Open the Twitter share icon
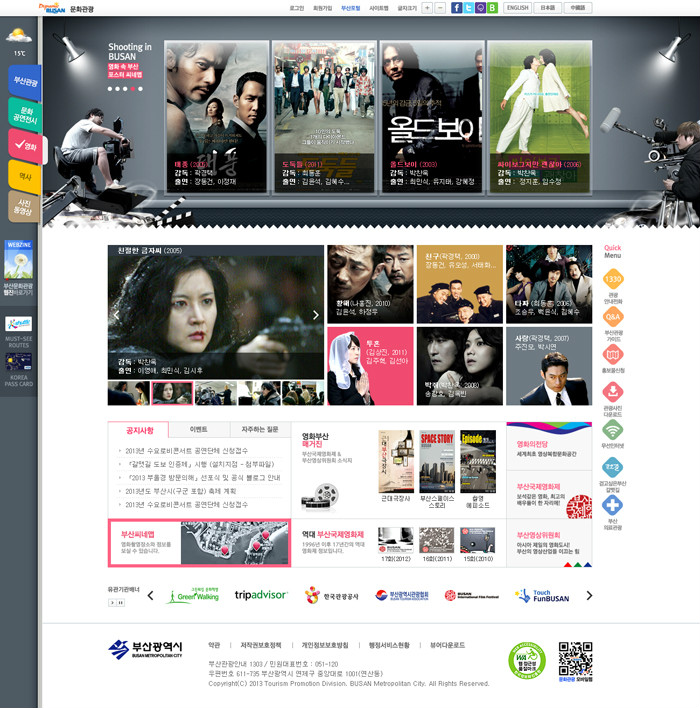The width and height of the screenshot is (700, 708). pos(468,8)
